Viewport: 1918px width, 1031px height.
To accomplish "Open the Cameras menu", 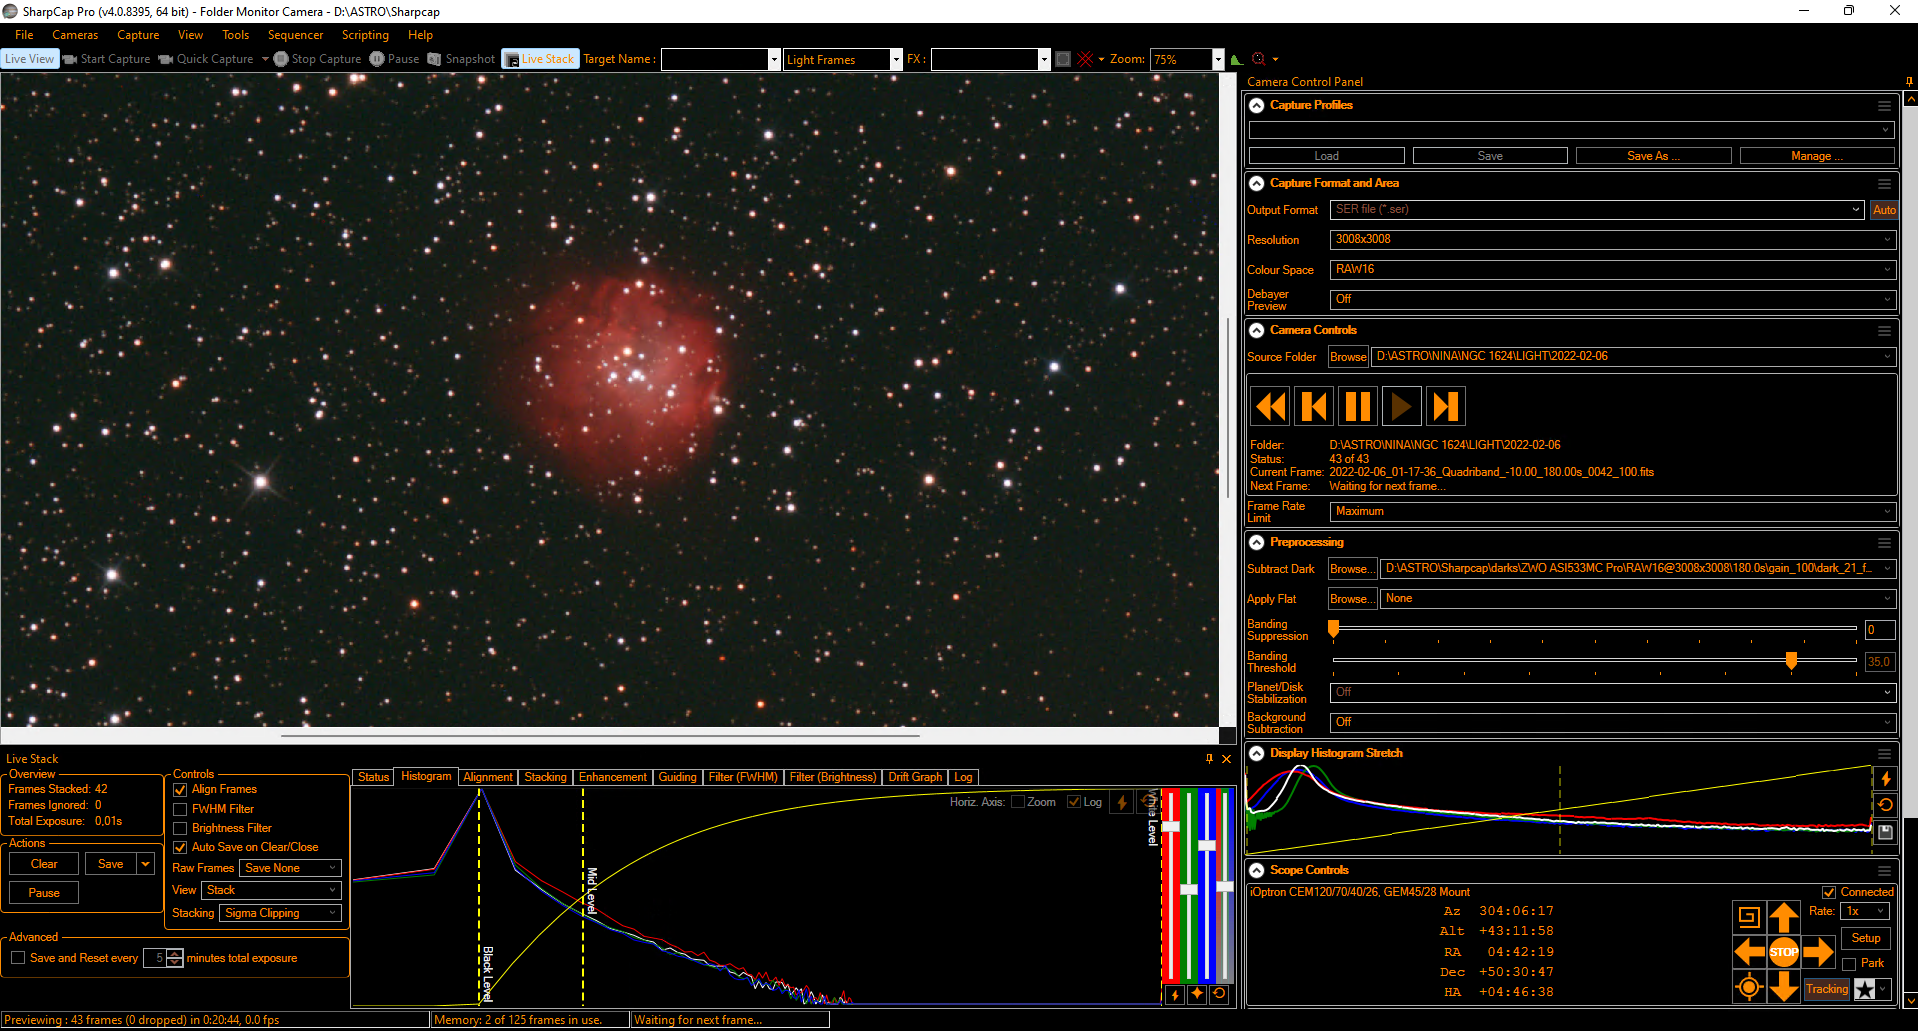I will (75, 35).
